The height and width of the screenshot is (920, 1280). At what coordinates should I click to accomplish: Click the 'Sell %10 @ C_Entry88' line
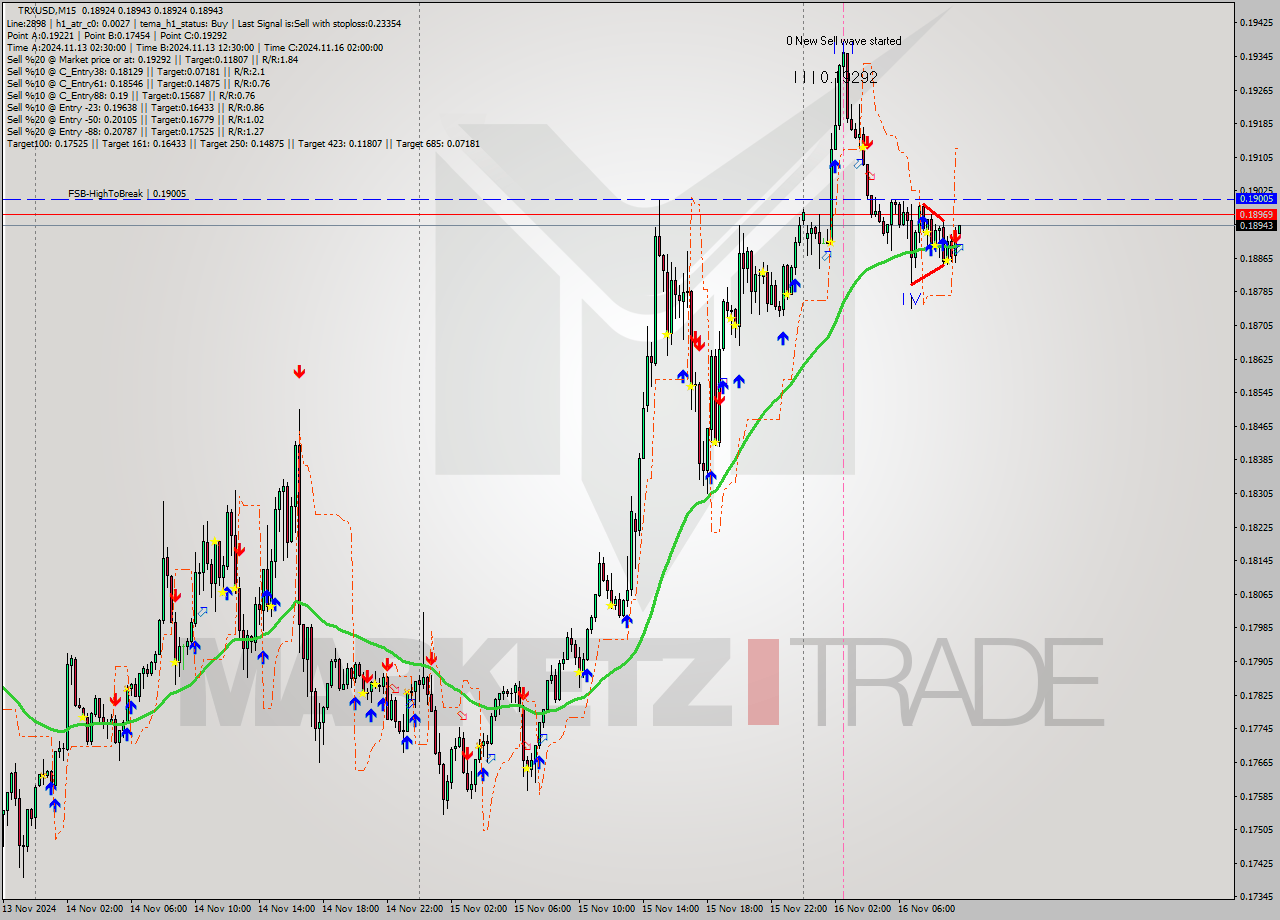[x=130, y=94]
